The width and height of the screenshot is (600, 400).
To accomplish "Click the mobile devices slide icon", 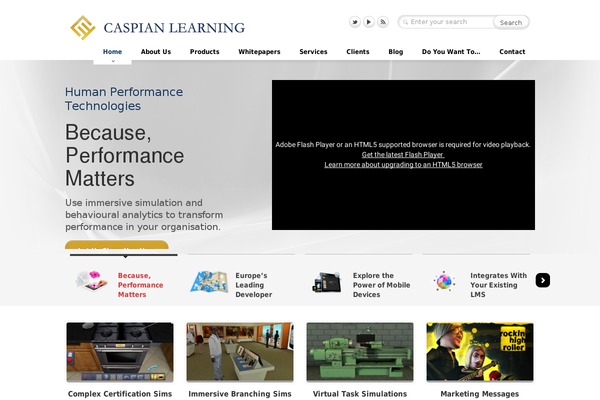I will pyautogui.click(x=326, y=282).
